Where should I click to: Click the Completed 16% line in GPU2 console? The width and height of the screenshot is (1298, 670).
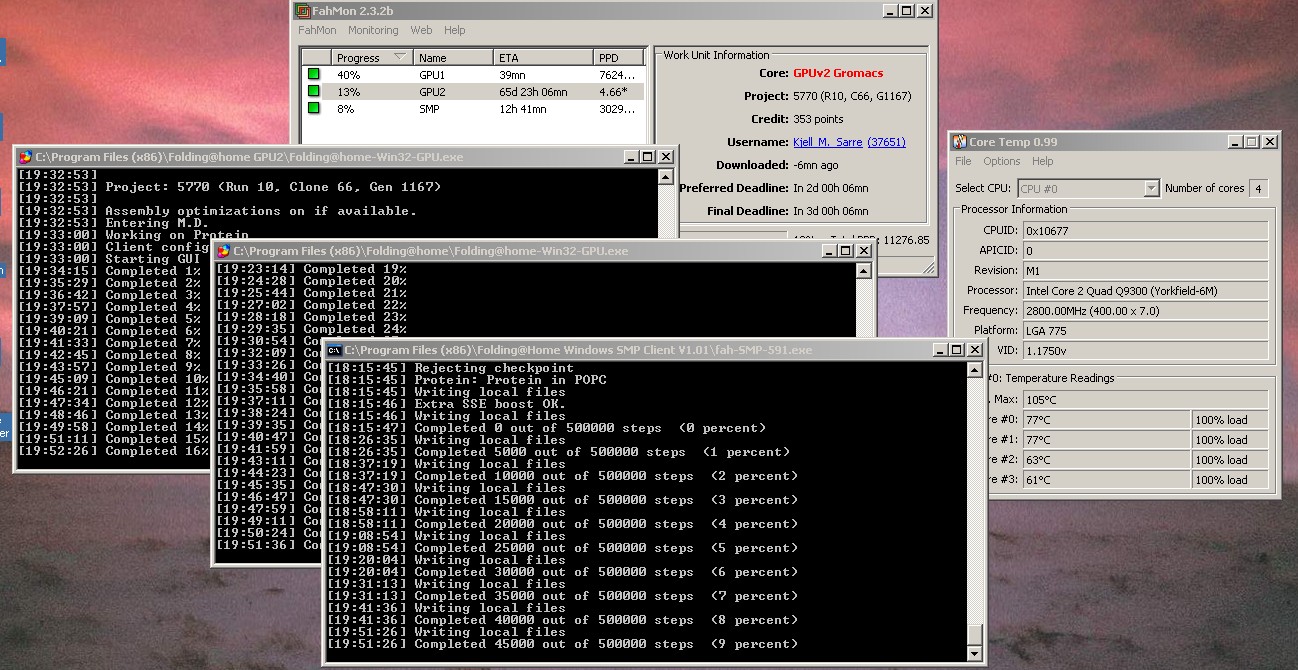113,451
